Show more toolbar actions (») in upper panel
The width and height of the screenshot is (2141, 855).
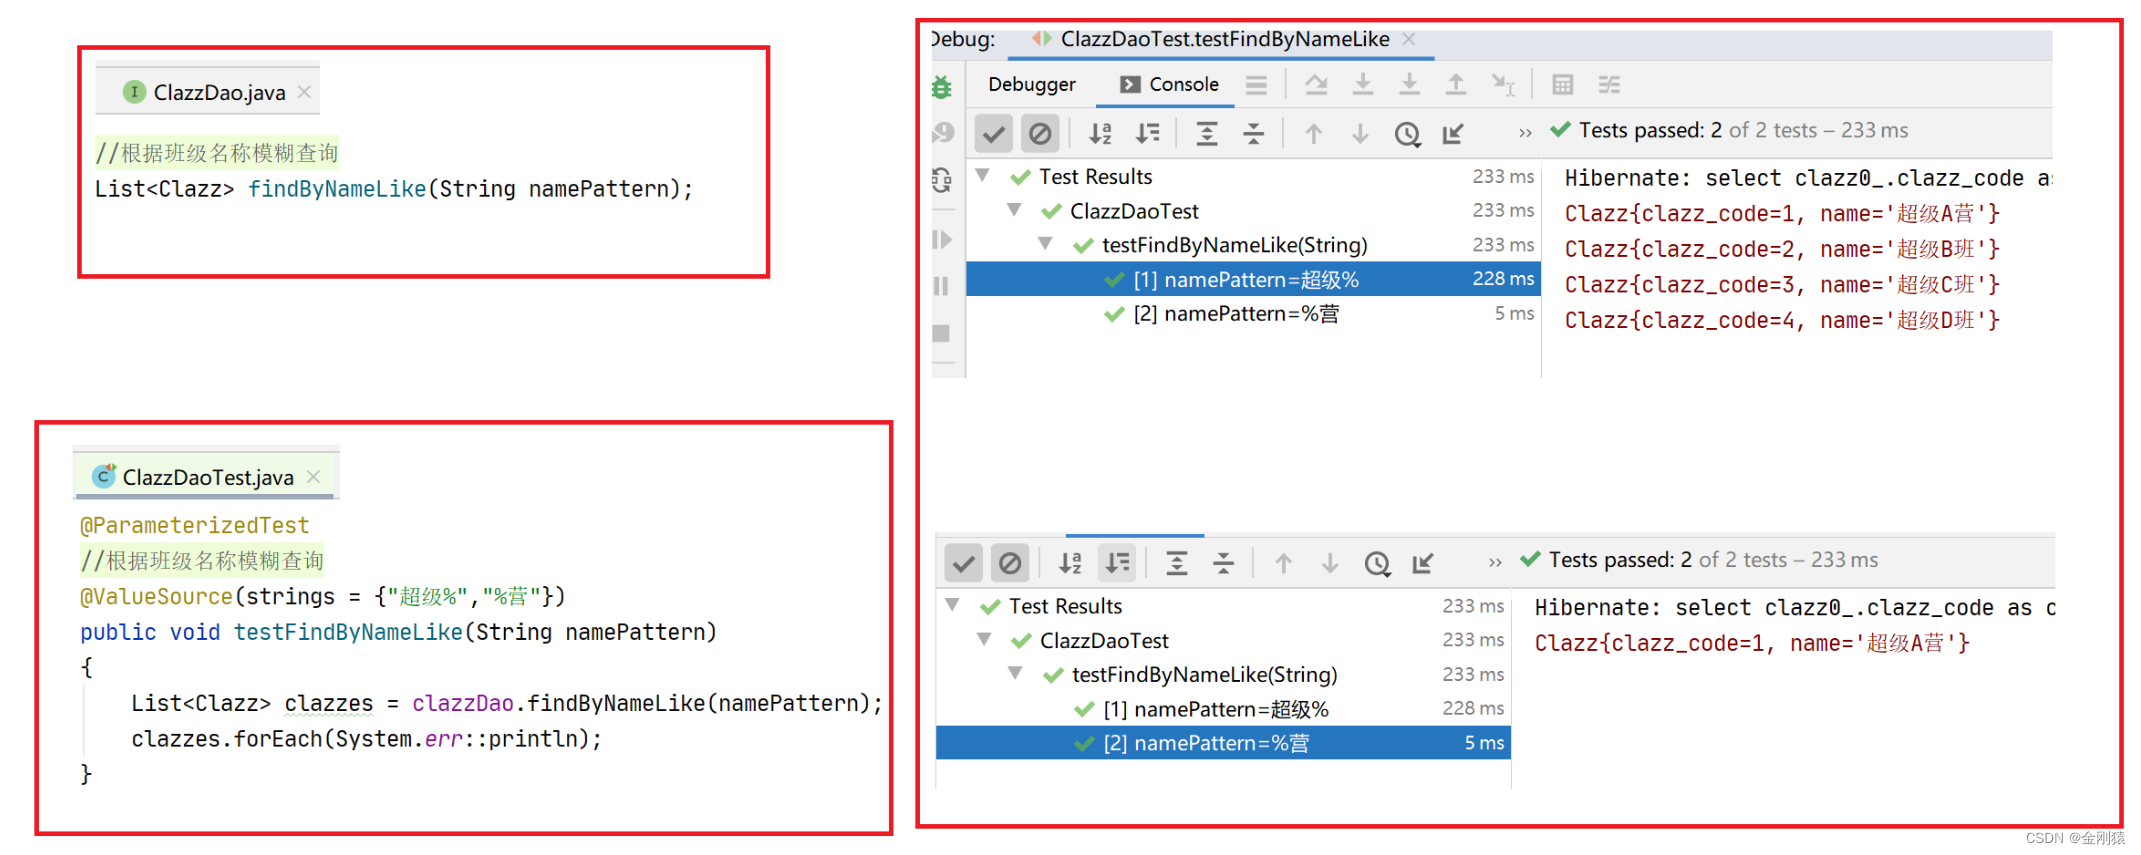pos(1525,133)
